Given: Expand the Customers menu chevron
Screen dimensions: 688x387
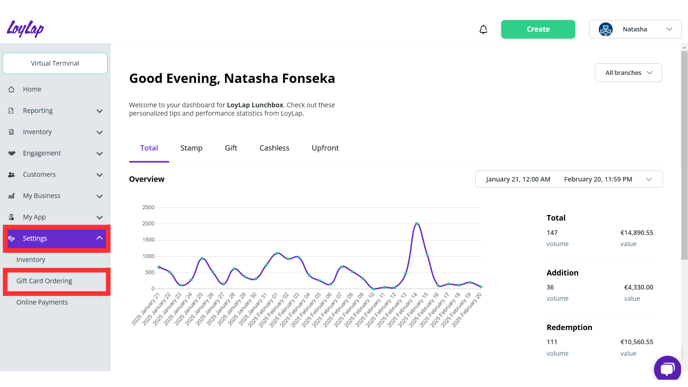Looking at the screenshot, I should 100,175.
